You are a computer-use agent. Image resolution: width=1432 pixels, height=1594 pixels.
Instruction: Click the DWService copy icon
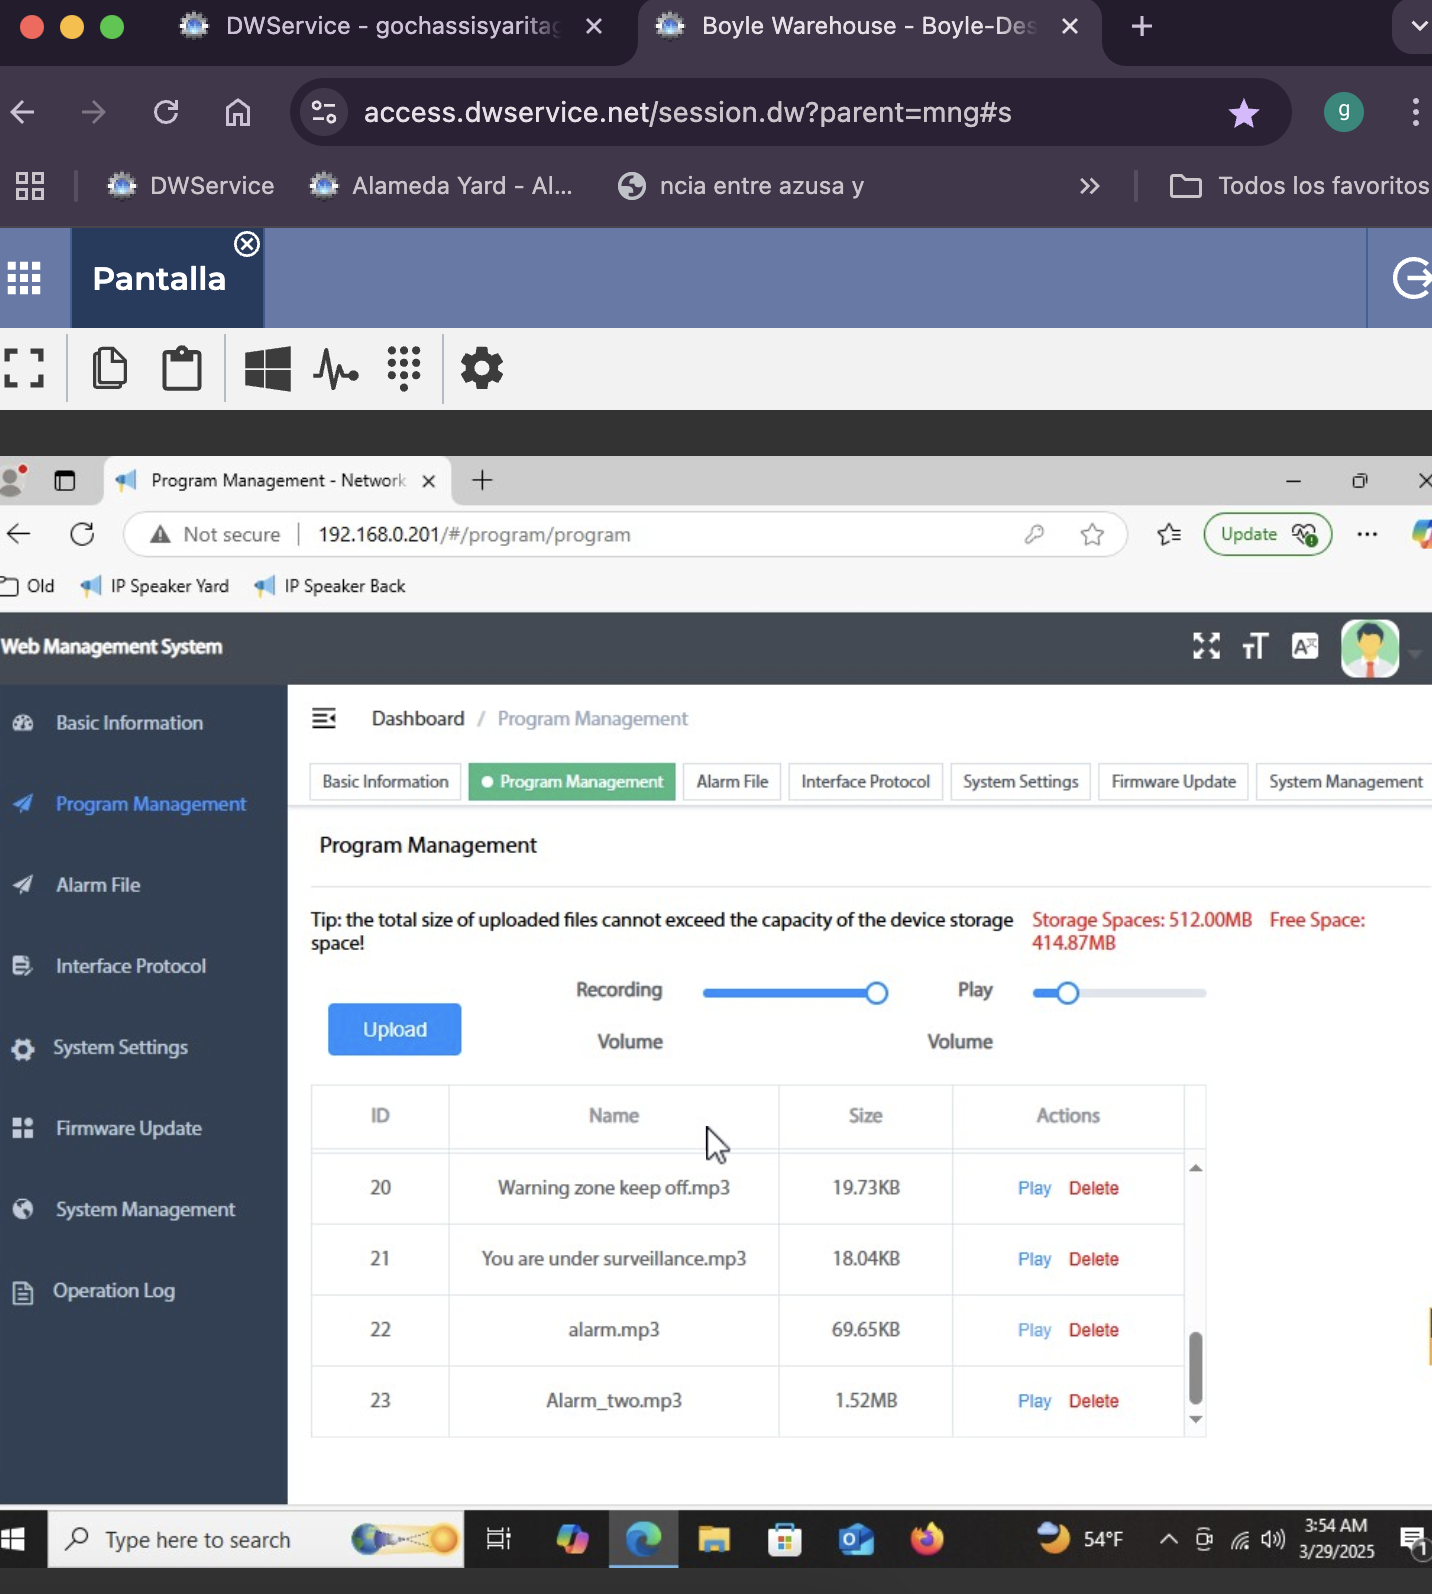point(109,368)
